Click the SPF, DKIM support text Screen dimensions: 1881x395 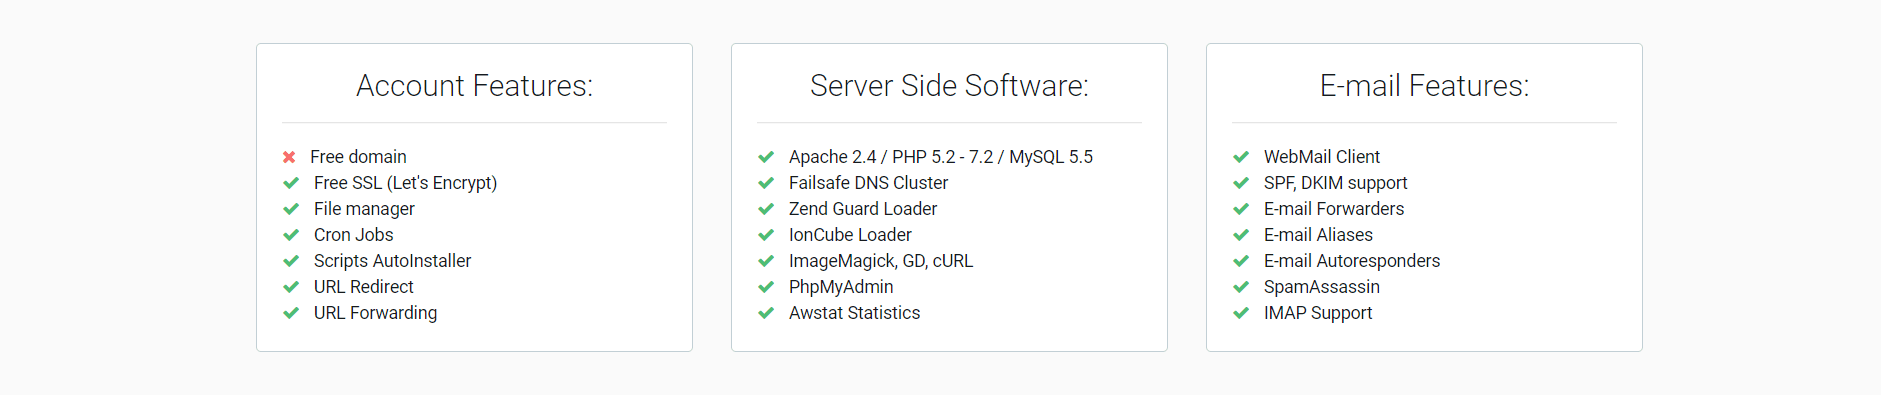click(1335, 183)
